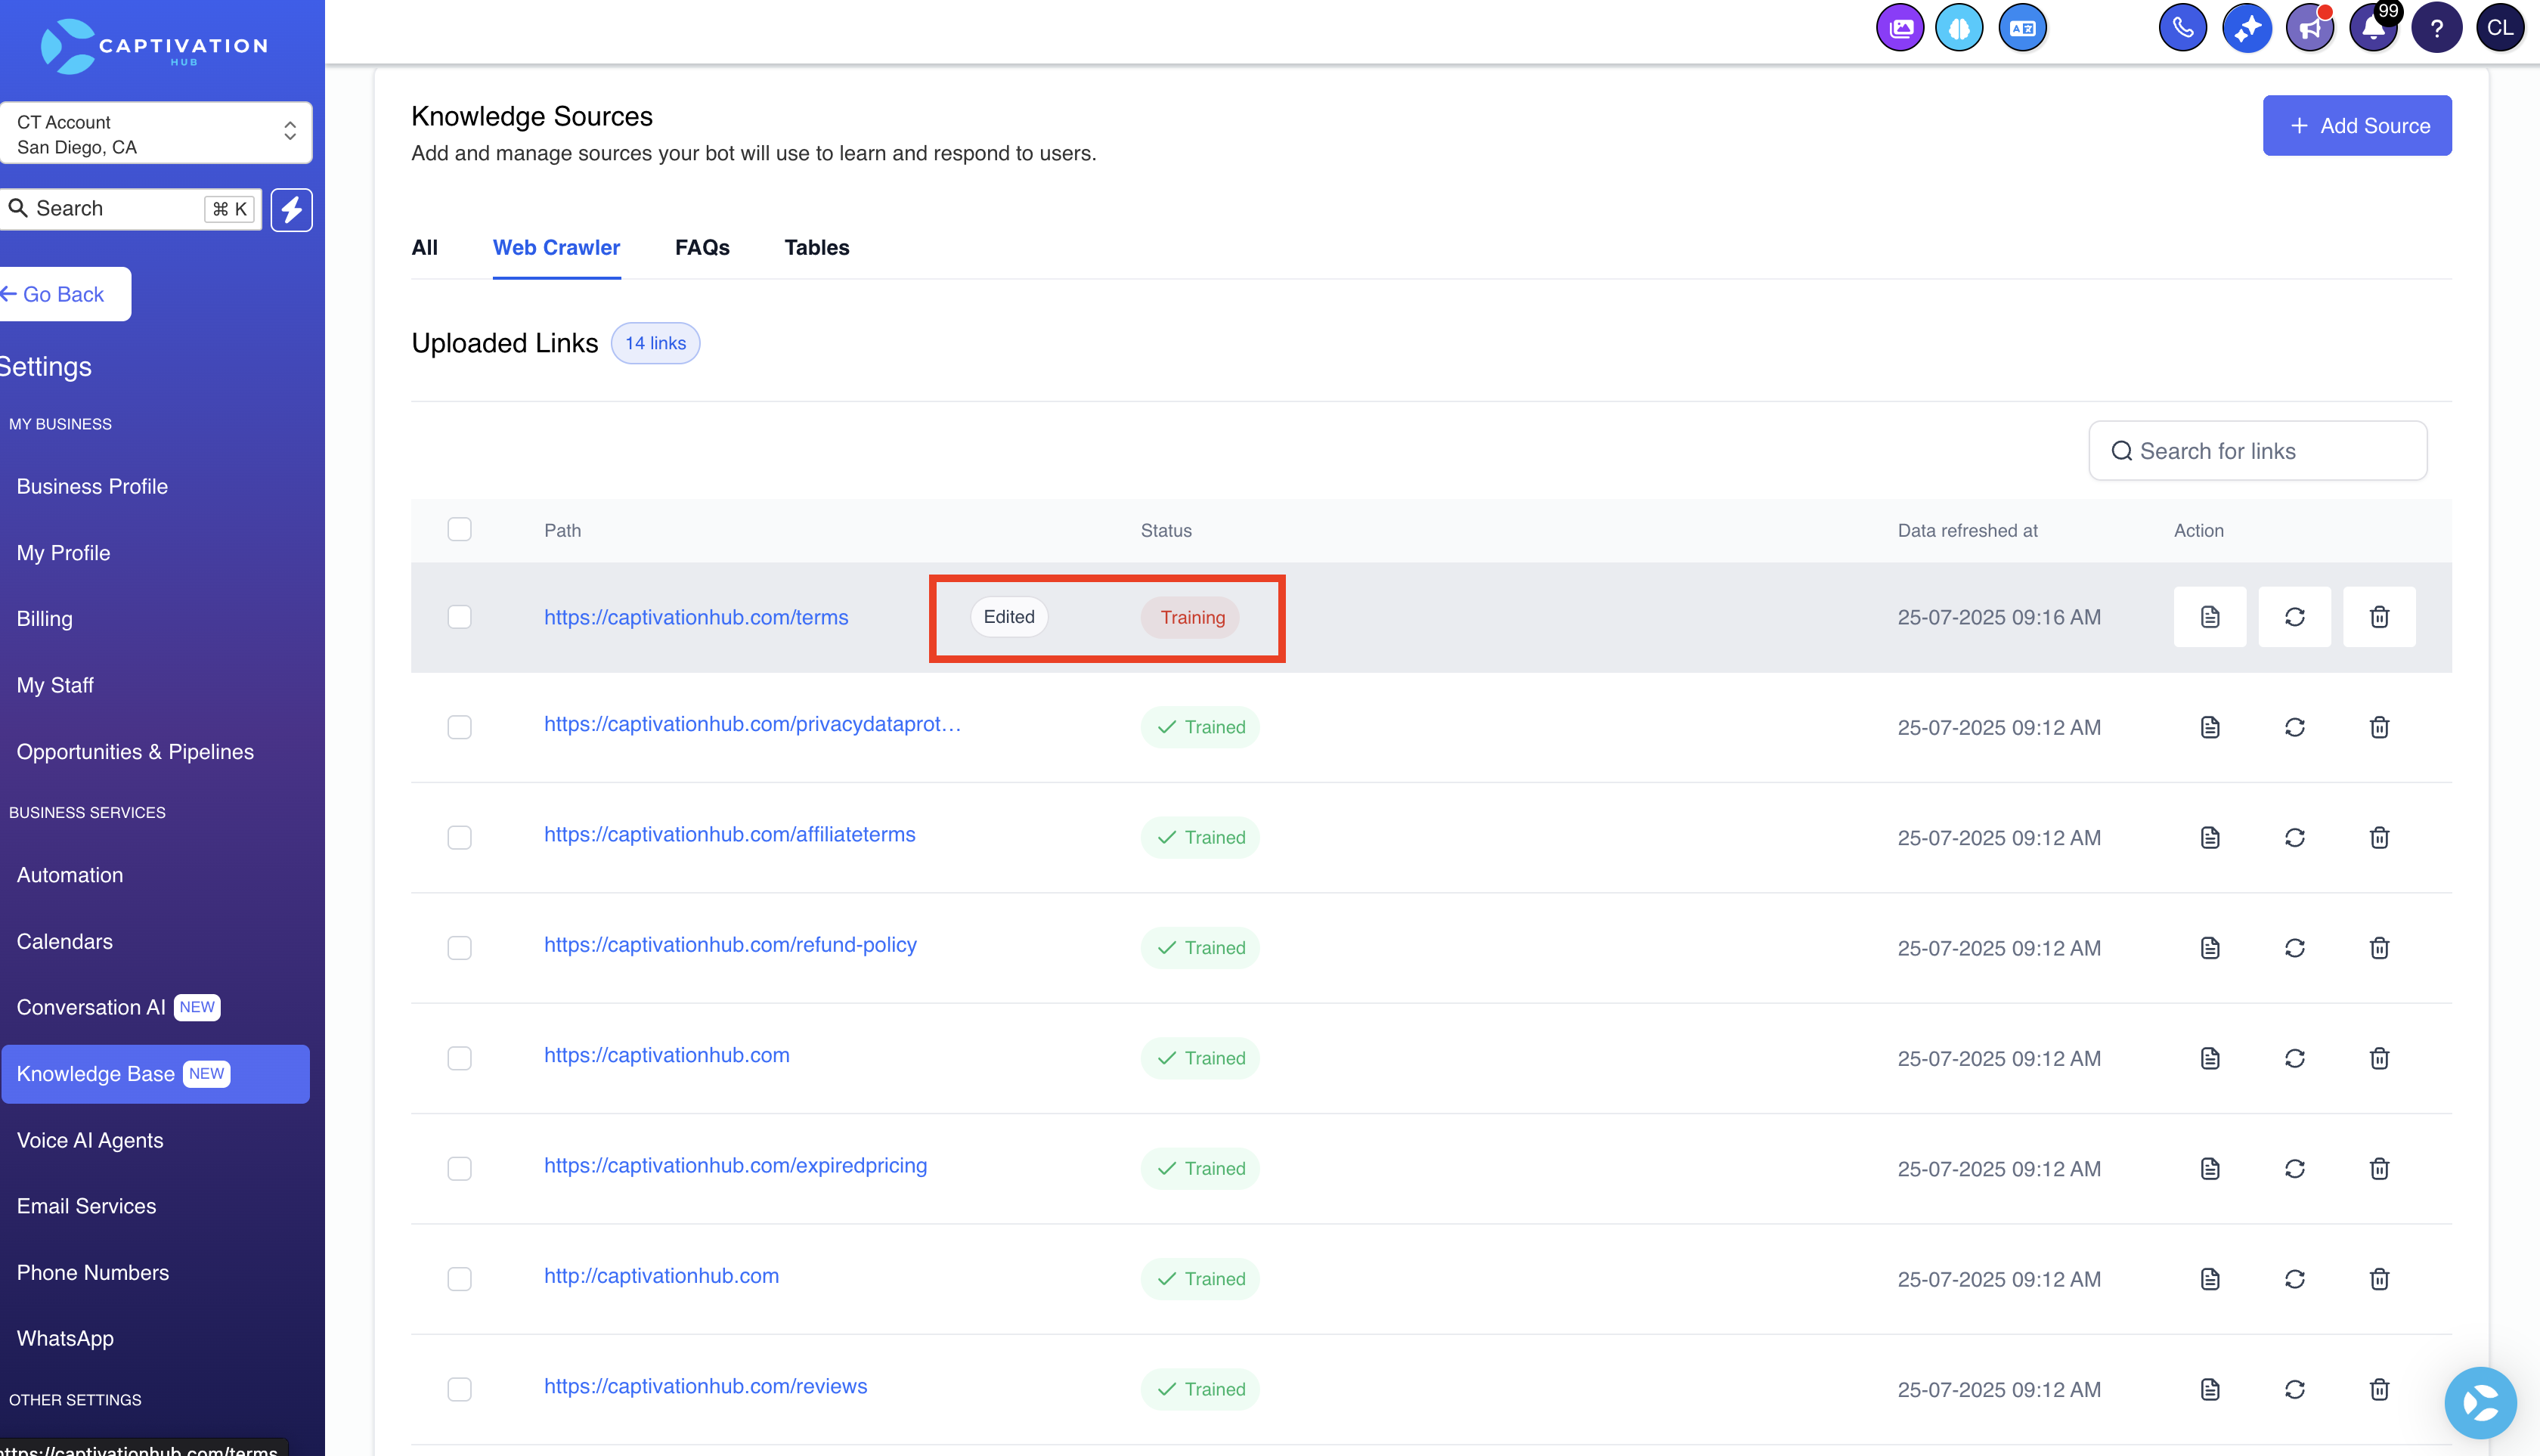Screen dimensions: 2540x1456
Task: Check the captivationhub.com/terms row checkbox
Action: pyautogui.click(x=459, y=617)
